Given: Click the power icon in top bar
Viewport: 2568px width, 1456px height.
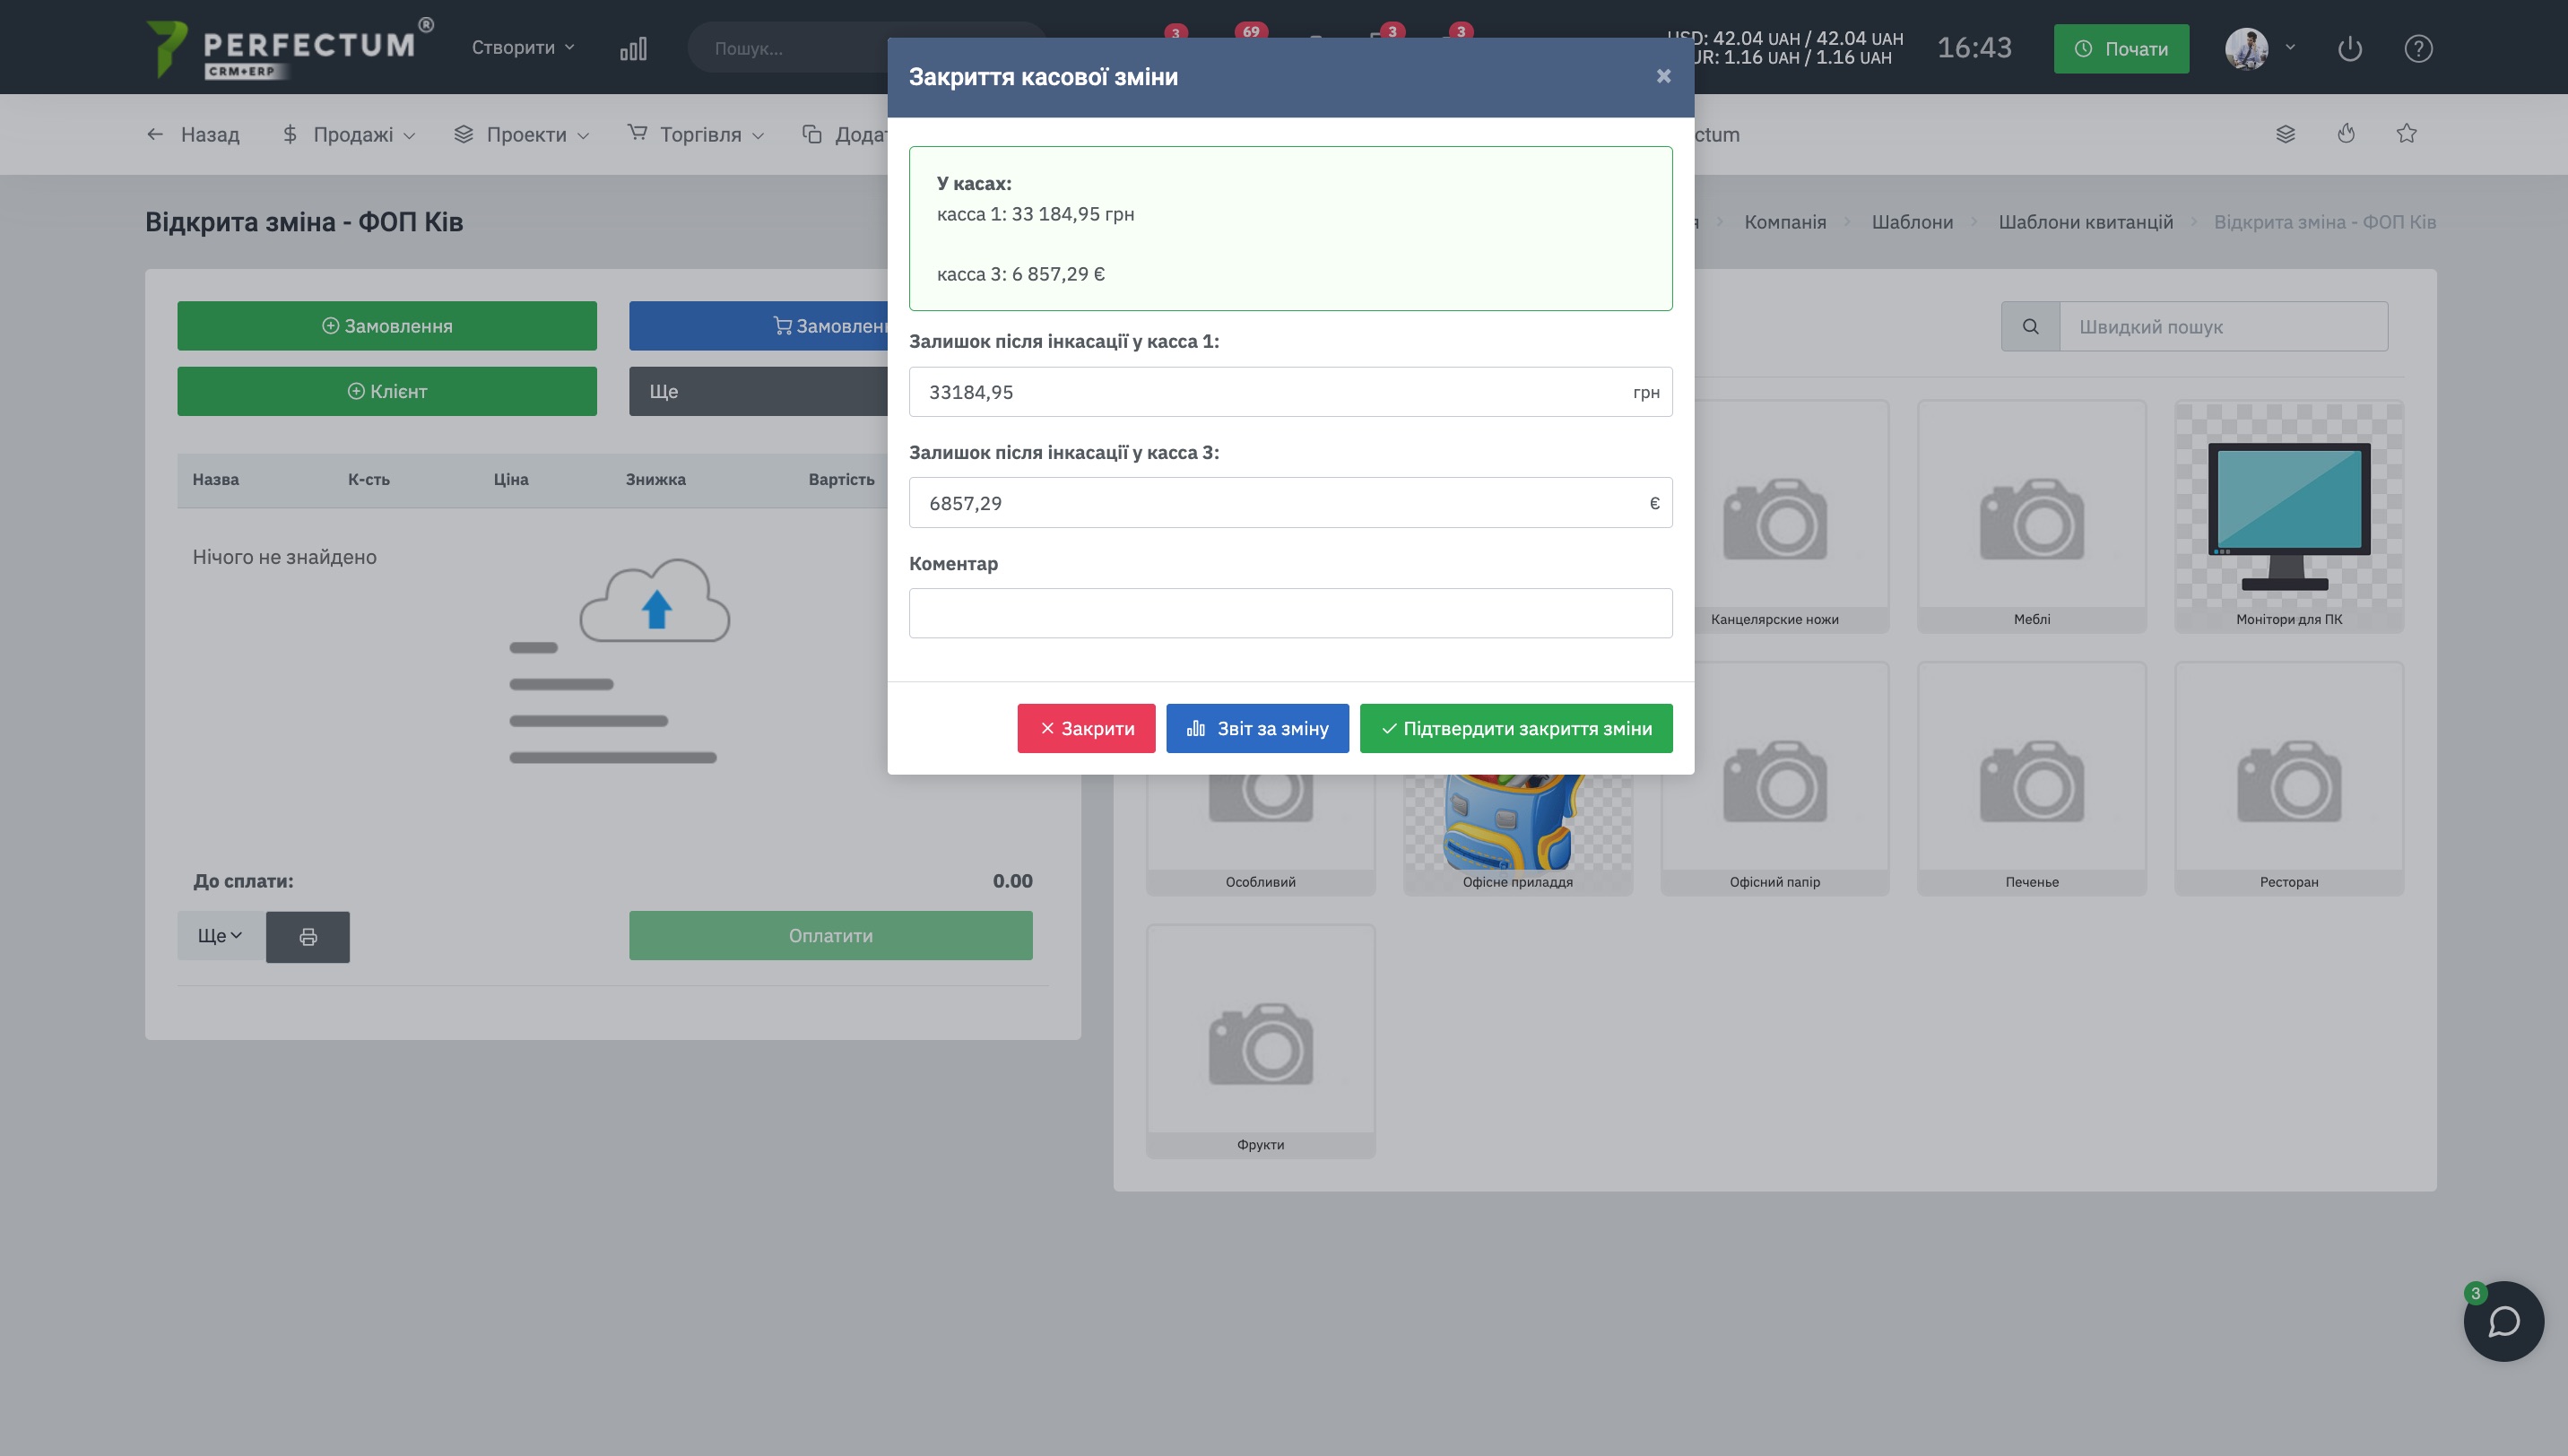Looking at the screenshot, I should click(2349, 48).
